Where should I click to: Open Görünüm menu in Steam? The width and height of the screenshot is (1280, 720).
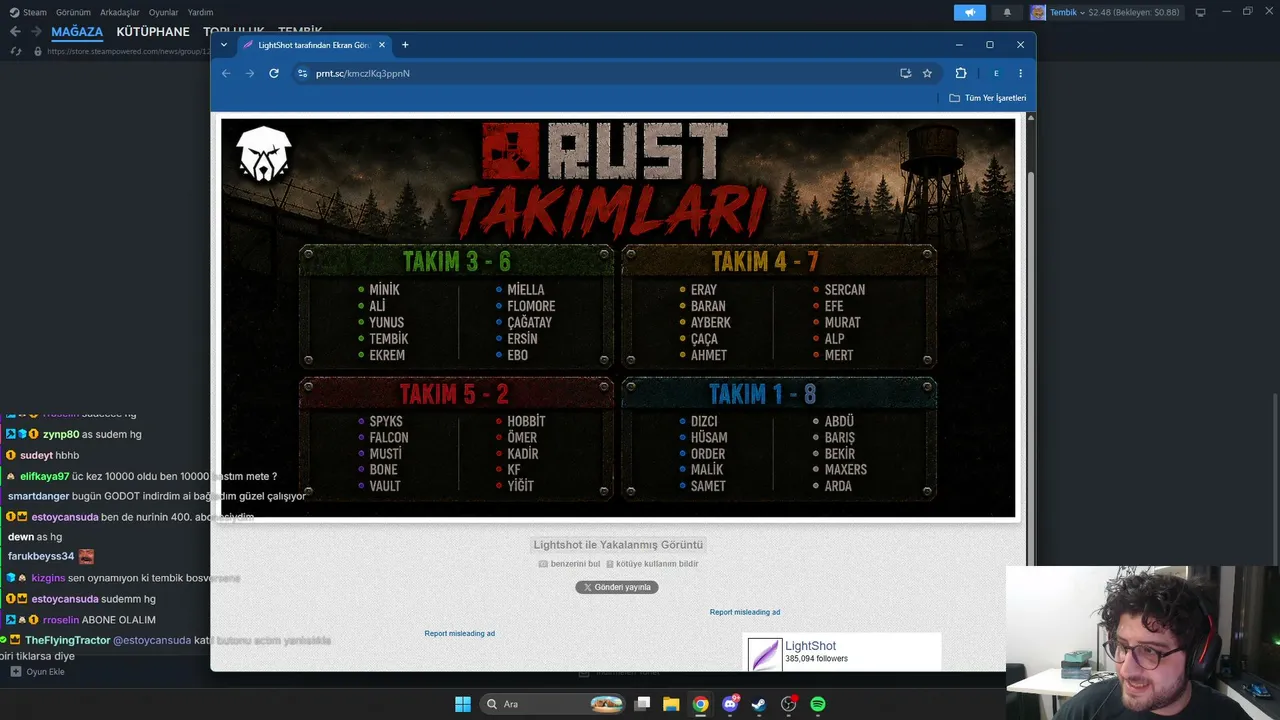click(73, 12)
